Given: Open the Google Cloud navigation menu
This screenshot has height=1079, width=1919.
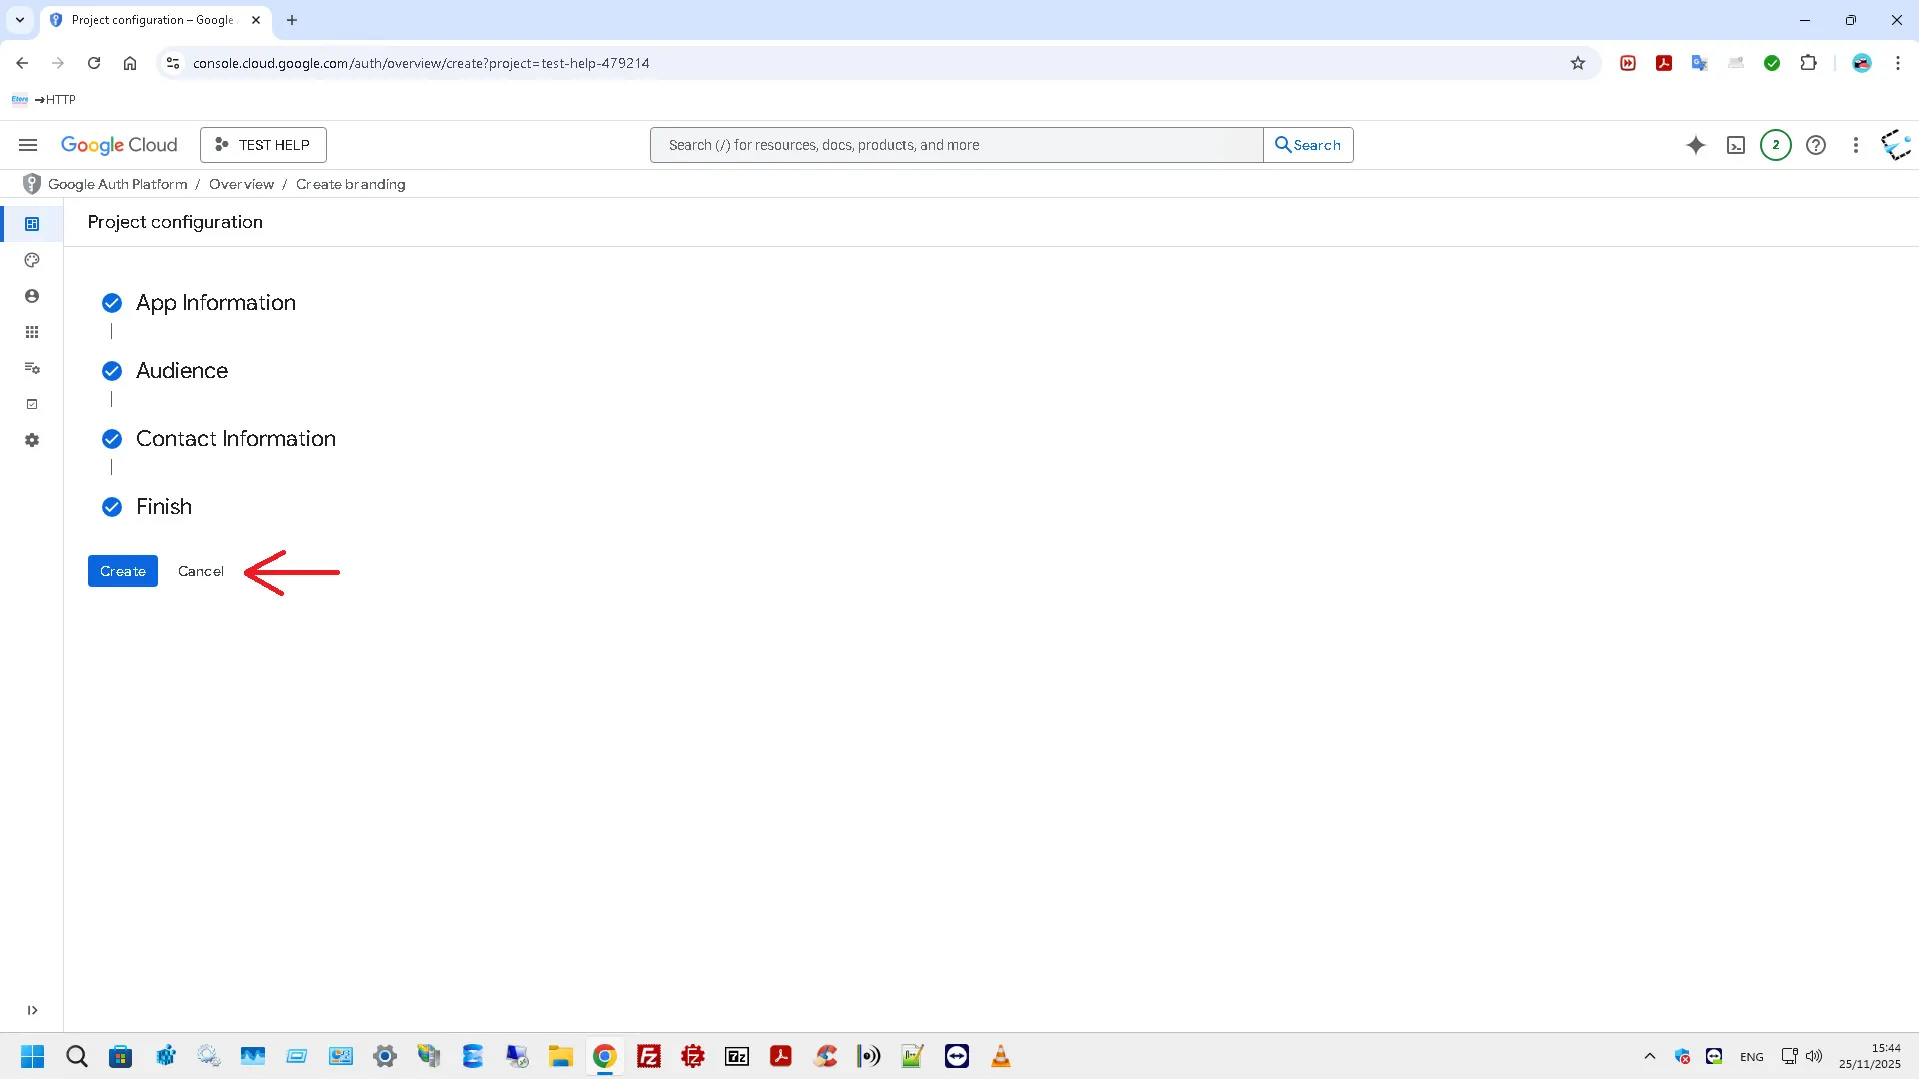Looking at the screenshot, I should [28, 145].
